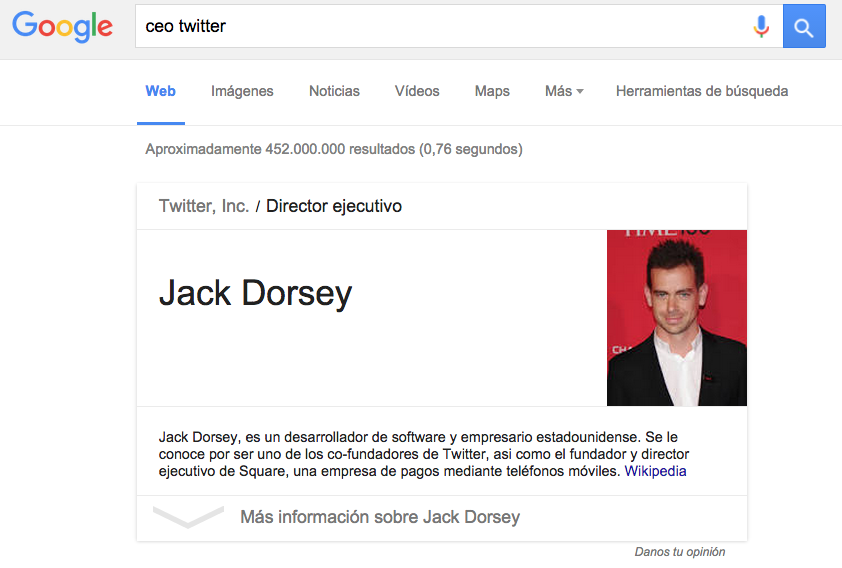Screen dimensions: 842x568
Task: Click the results count text 'Aproximadamente 452.000.000 resultados'
Action: pyautogui.click(x=280, y=149)
